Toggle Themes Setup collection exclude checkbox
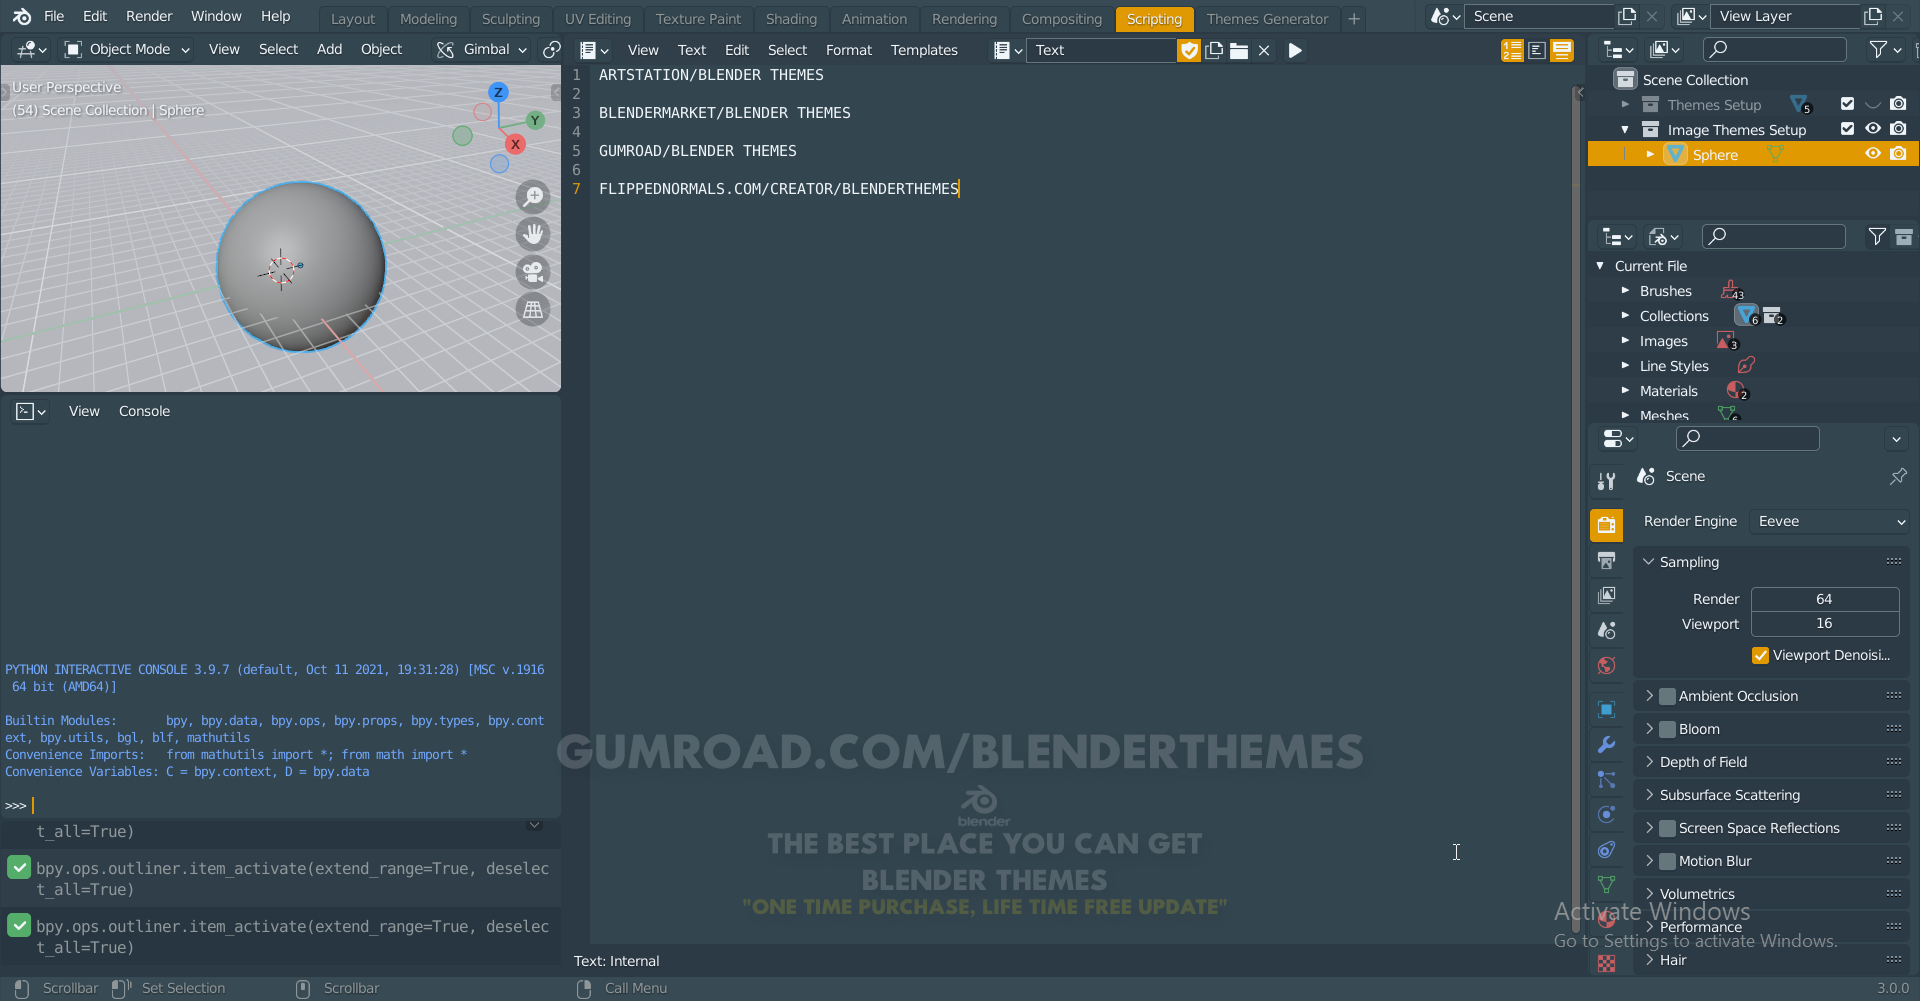This screenshot has width=1920, height=1001. (1847, 104)
